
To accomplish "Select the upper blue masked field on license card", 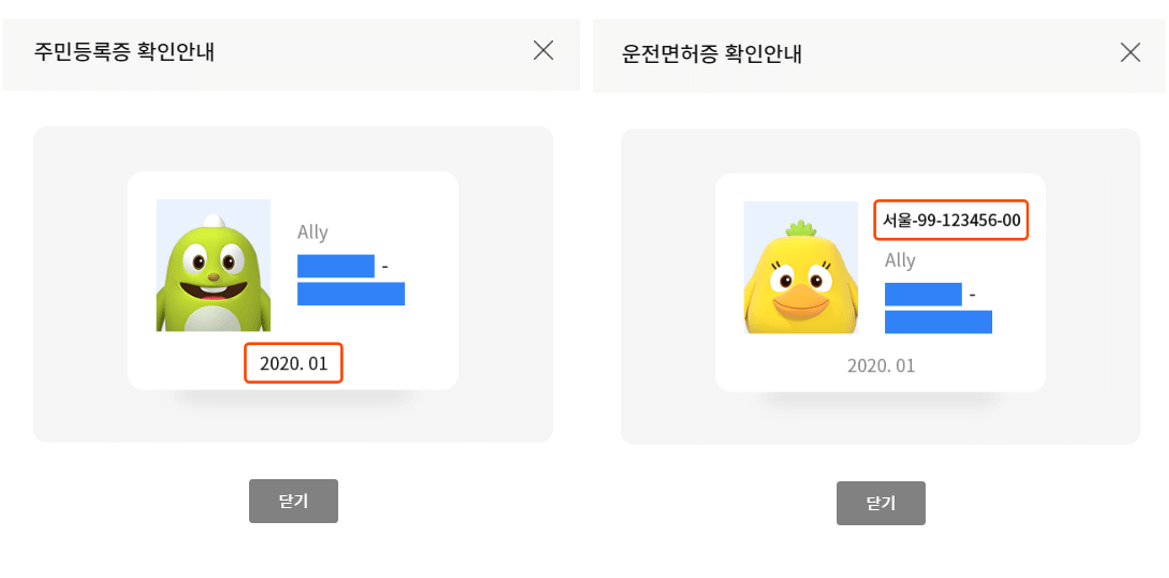I will pos(922,292).
